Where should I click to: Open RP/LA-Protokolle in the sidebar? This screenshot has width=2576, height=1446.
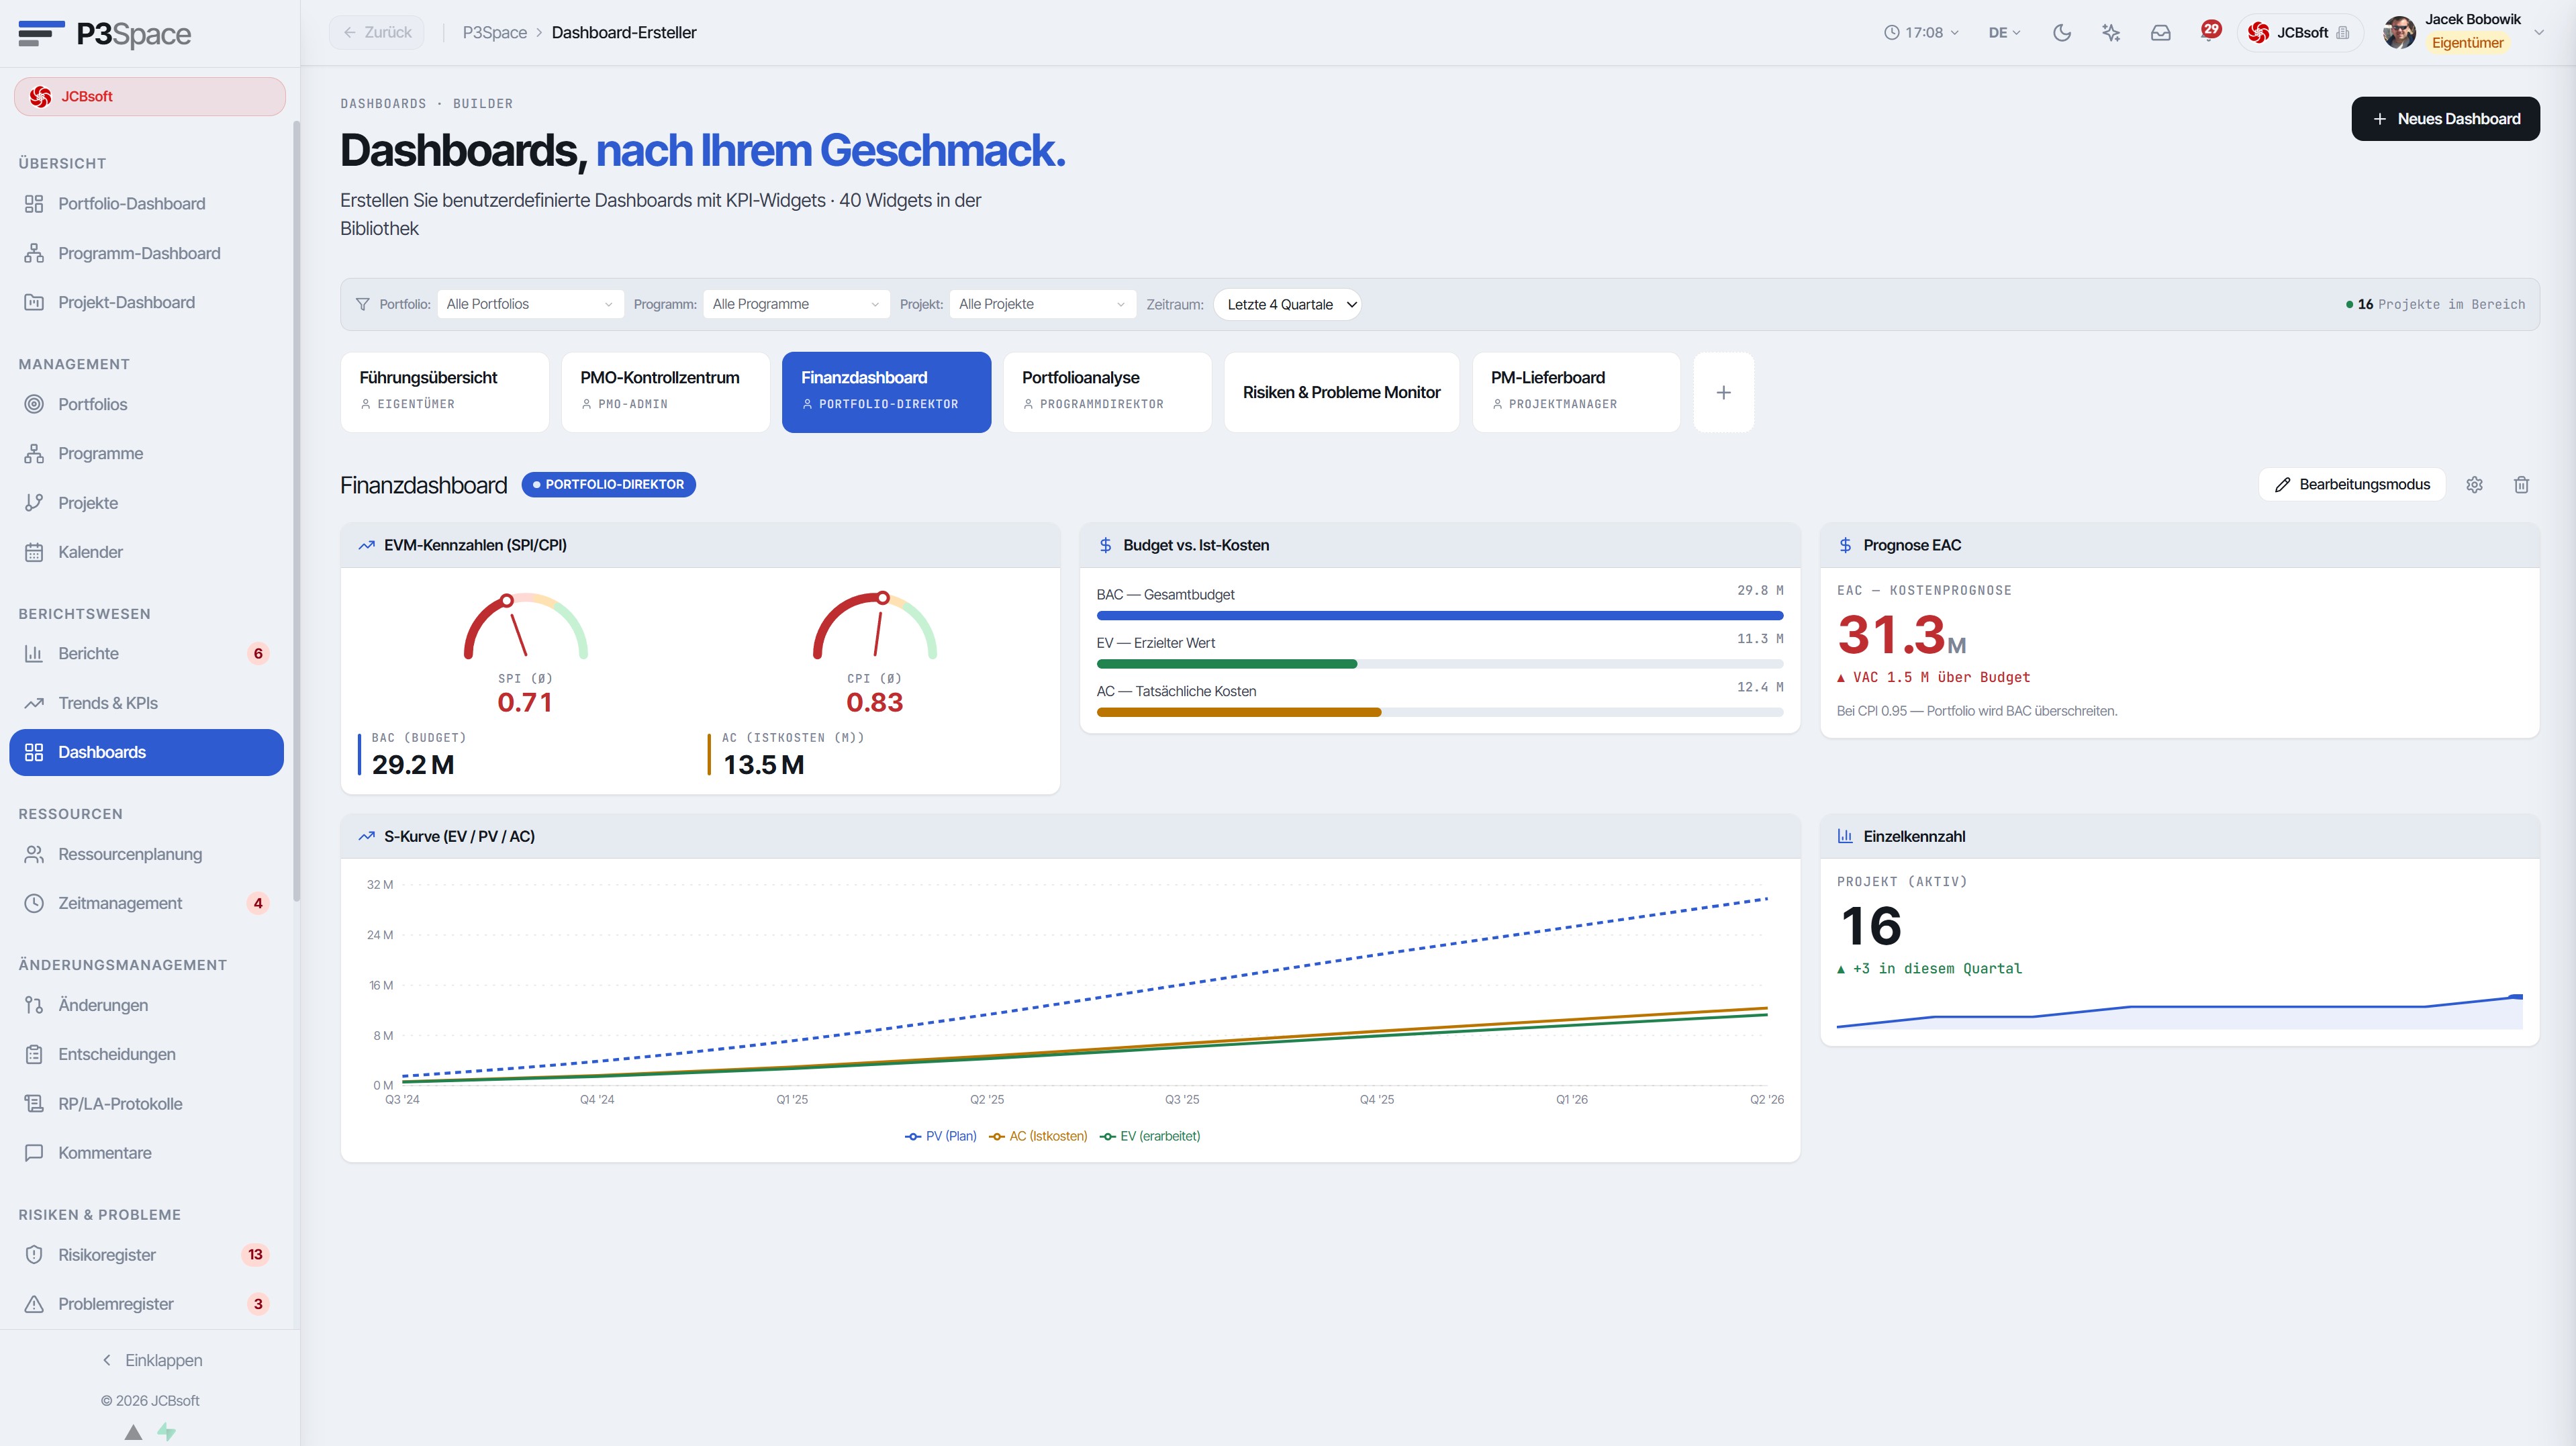pyautogui.click(x=146, y=1104)
